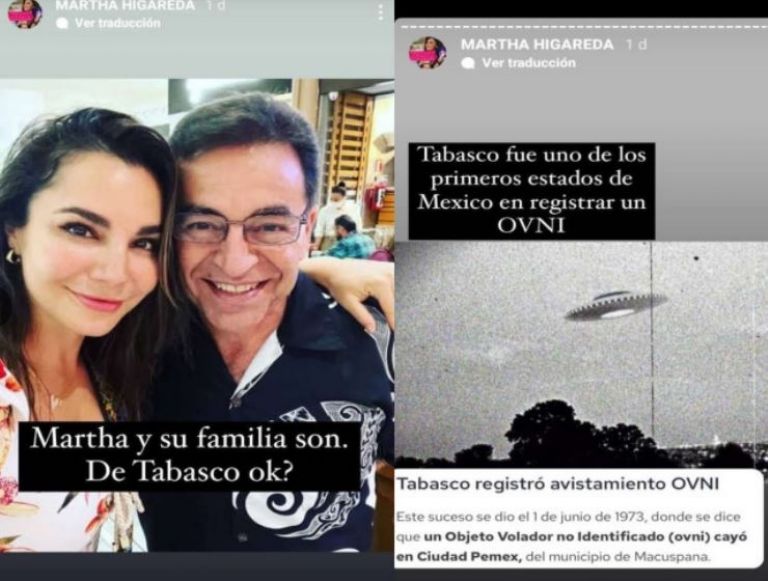Image resolution: width=768 pixels, height=581 pixels.
Task: Select "Ver traducción" on the OVNI story
Action: pos(529,63)
